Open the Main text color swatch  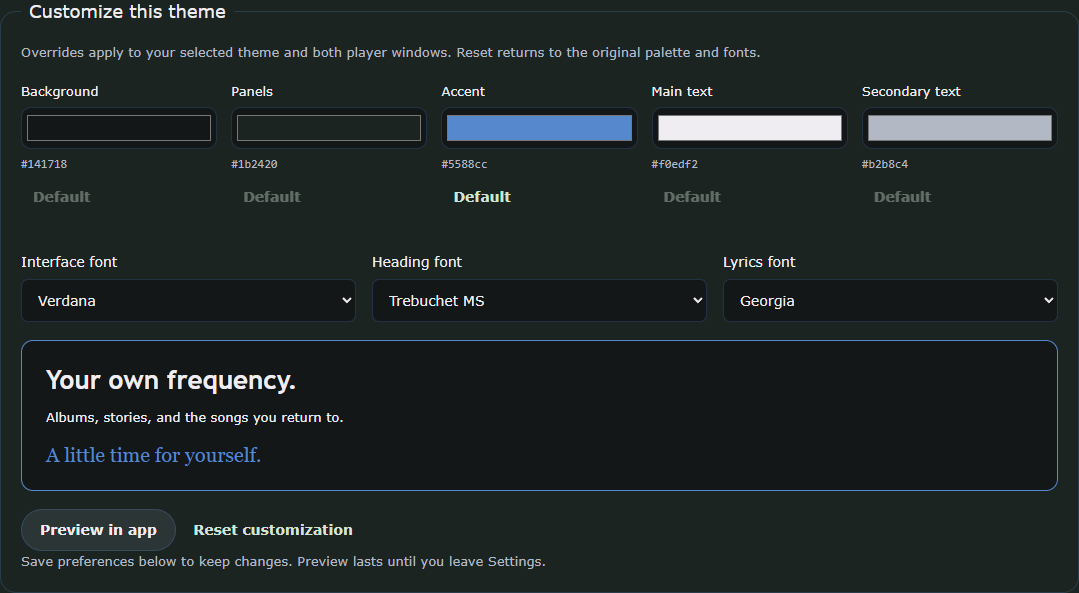tap(749, 128)
